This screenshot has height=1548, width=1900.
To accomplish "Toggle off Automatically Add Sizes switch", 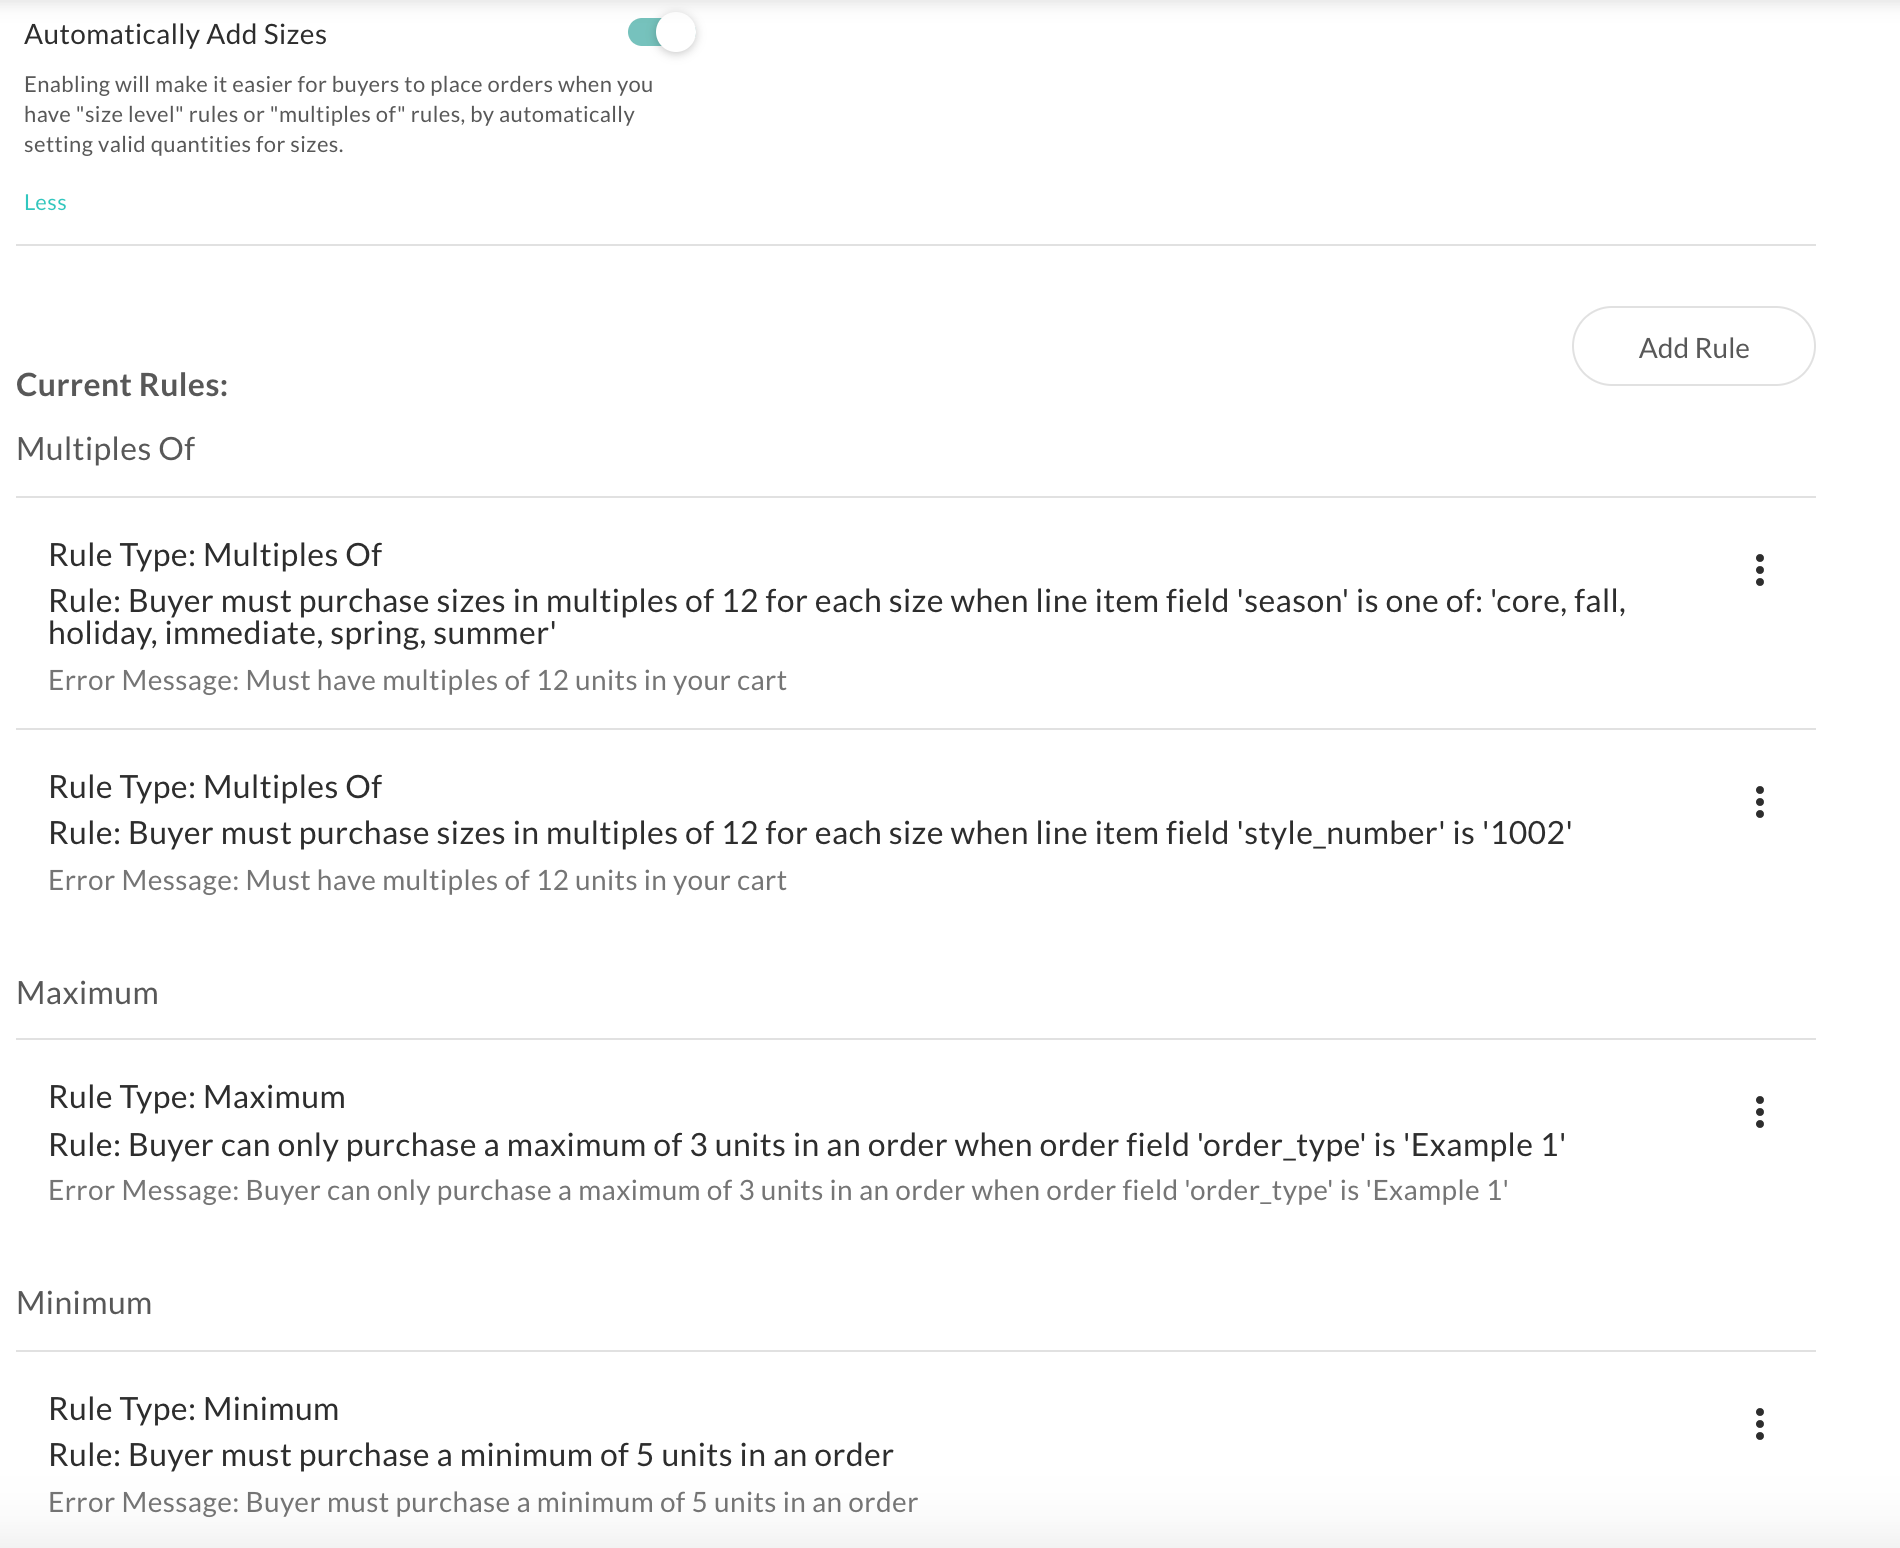I will point(661,33).
